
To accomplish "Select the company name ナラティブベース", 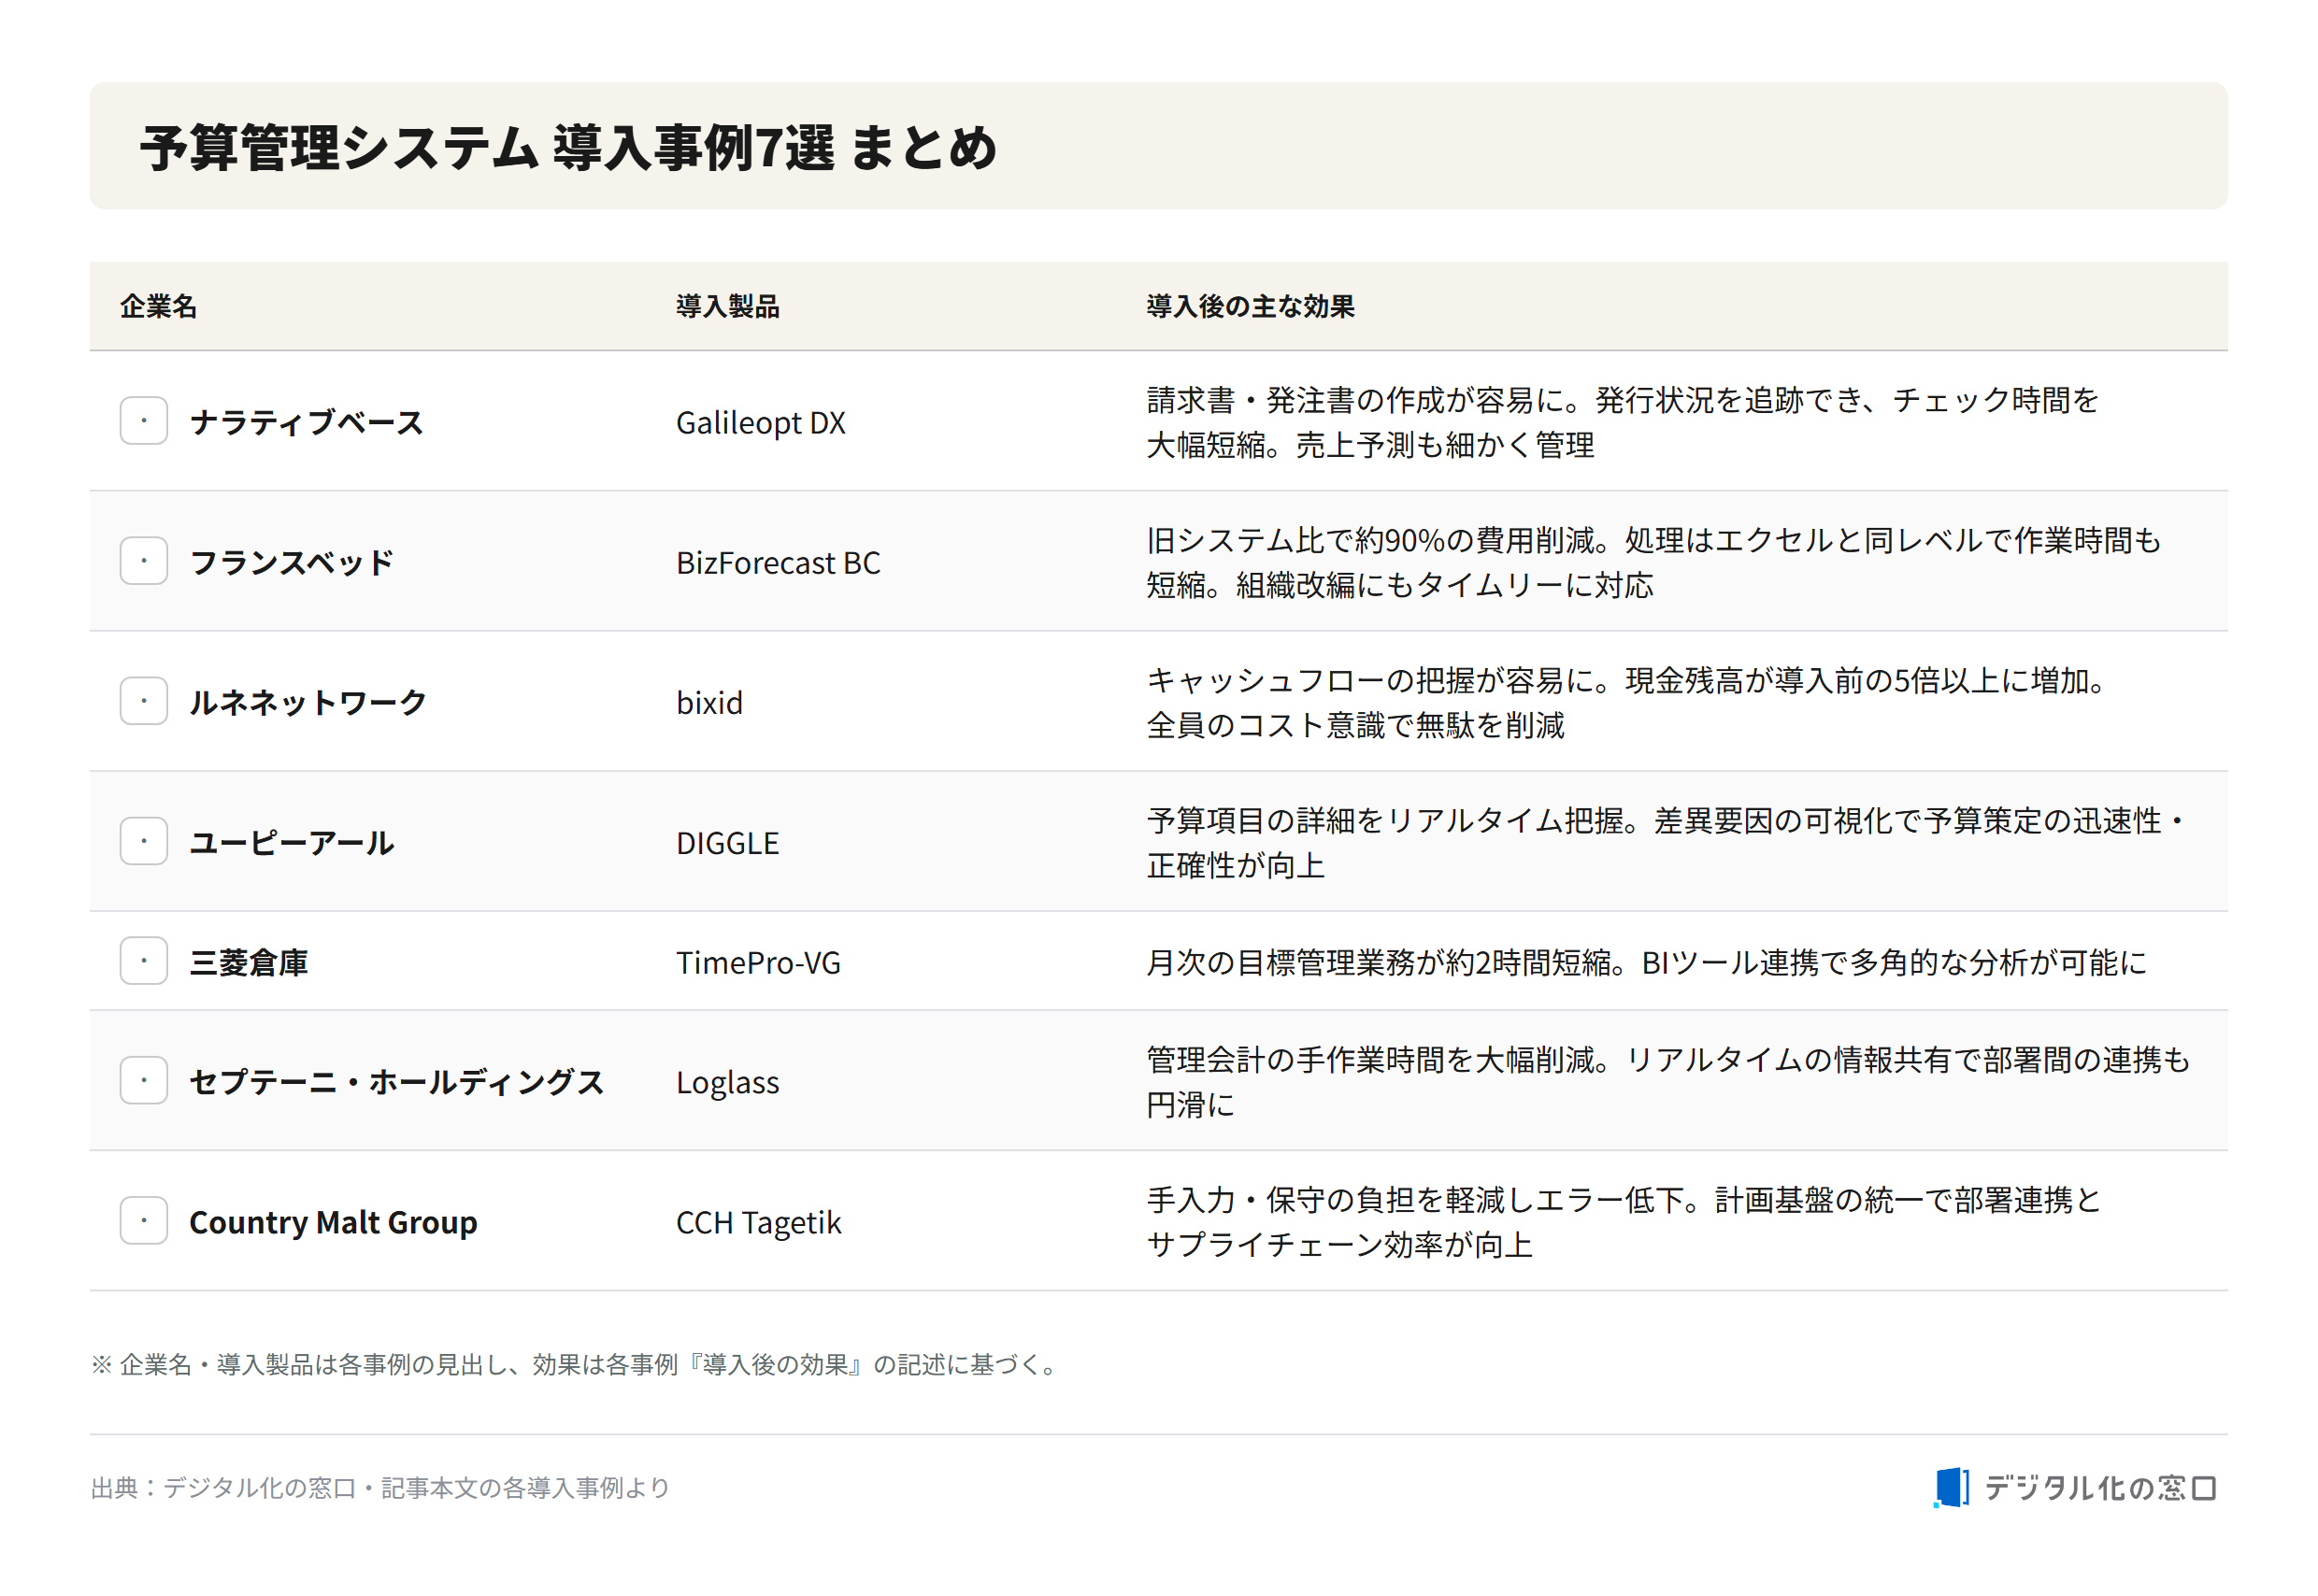I will tap(307, 422).
